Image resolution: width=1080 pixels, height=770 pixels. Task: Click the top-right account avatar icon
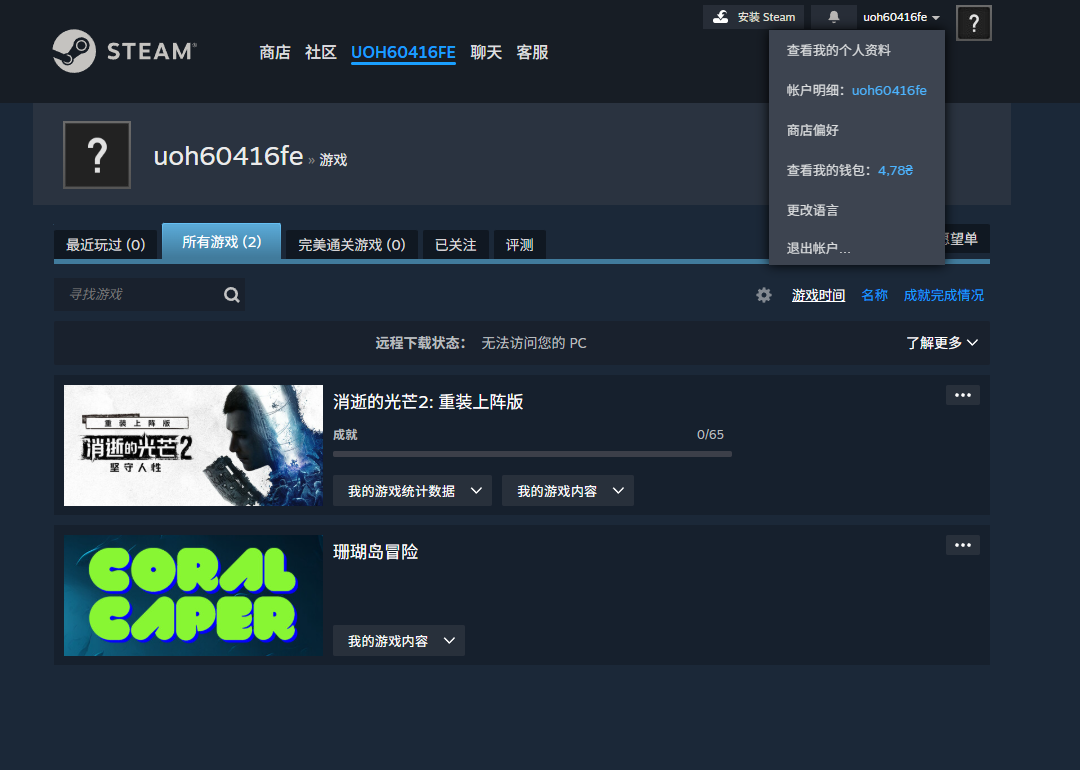[x=973, y=23]
